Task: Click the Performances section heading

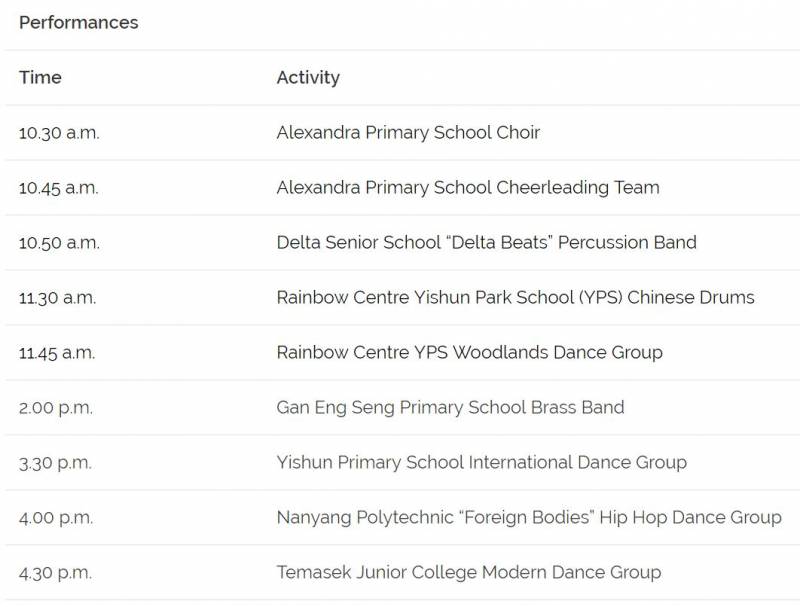Action: point(79,22)
